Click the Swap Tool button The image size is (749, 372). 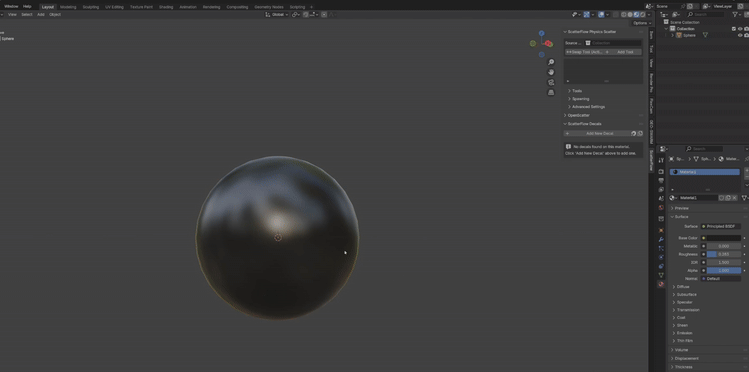click(584, 52)
